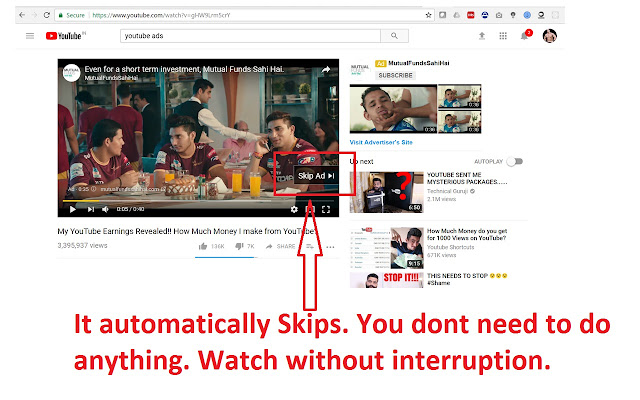This screenshot has width=640, height=400.
Task: Open the three-dot more actions menu
Action: (330, 246)
